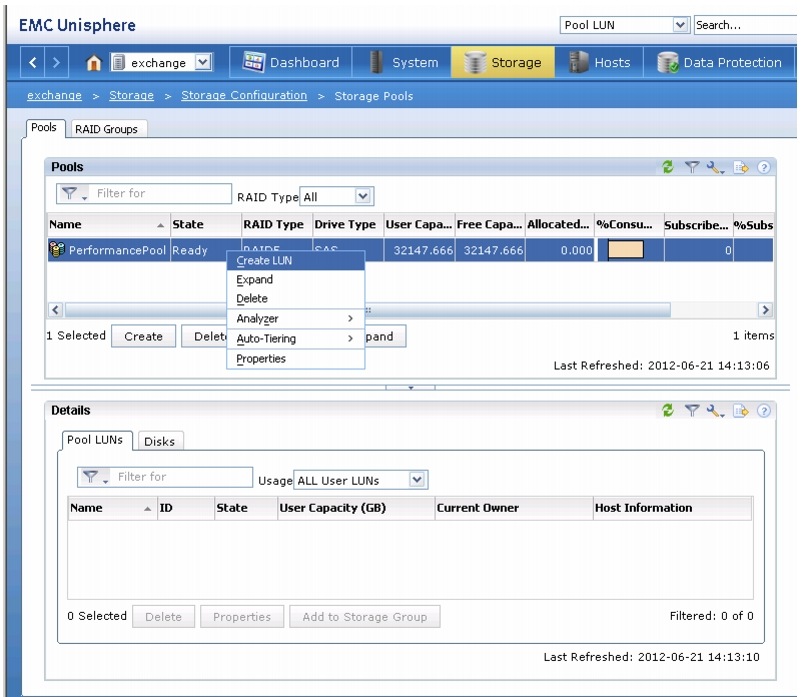Open the Auto-Tiering submenu

(x=295, y=339)
